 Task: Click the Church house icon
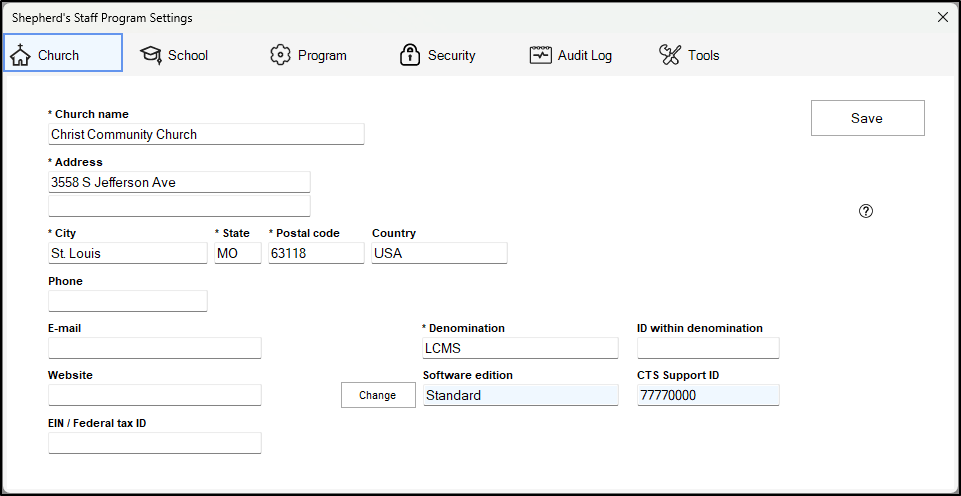[x=20, y=55]
